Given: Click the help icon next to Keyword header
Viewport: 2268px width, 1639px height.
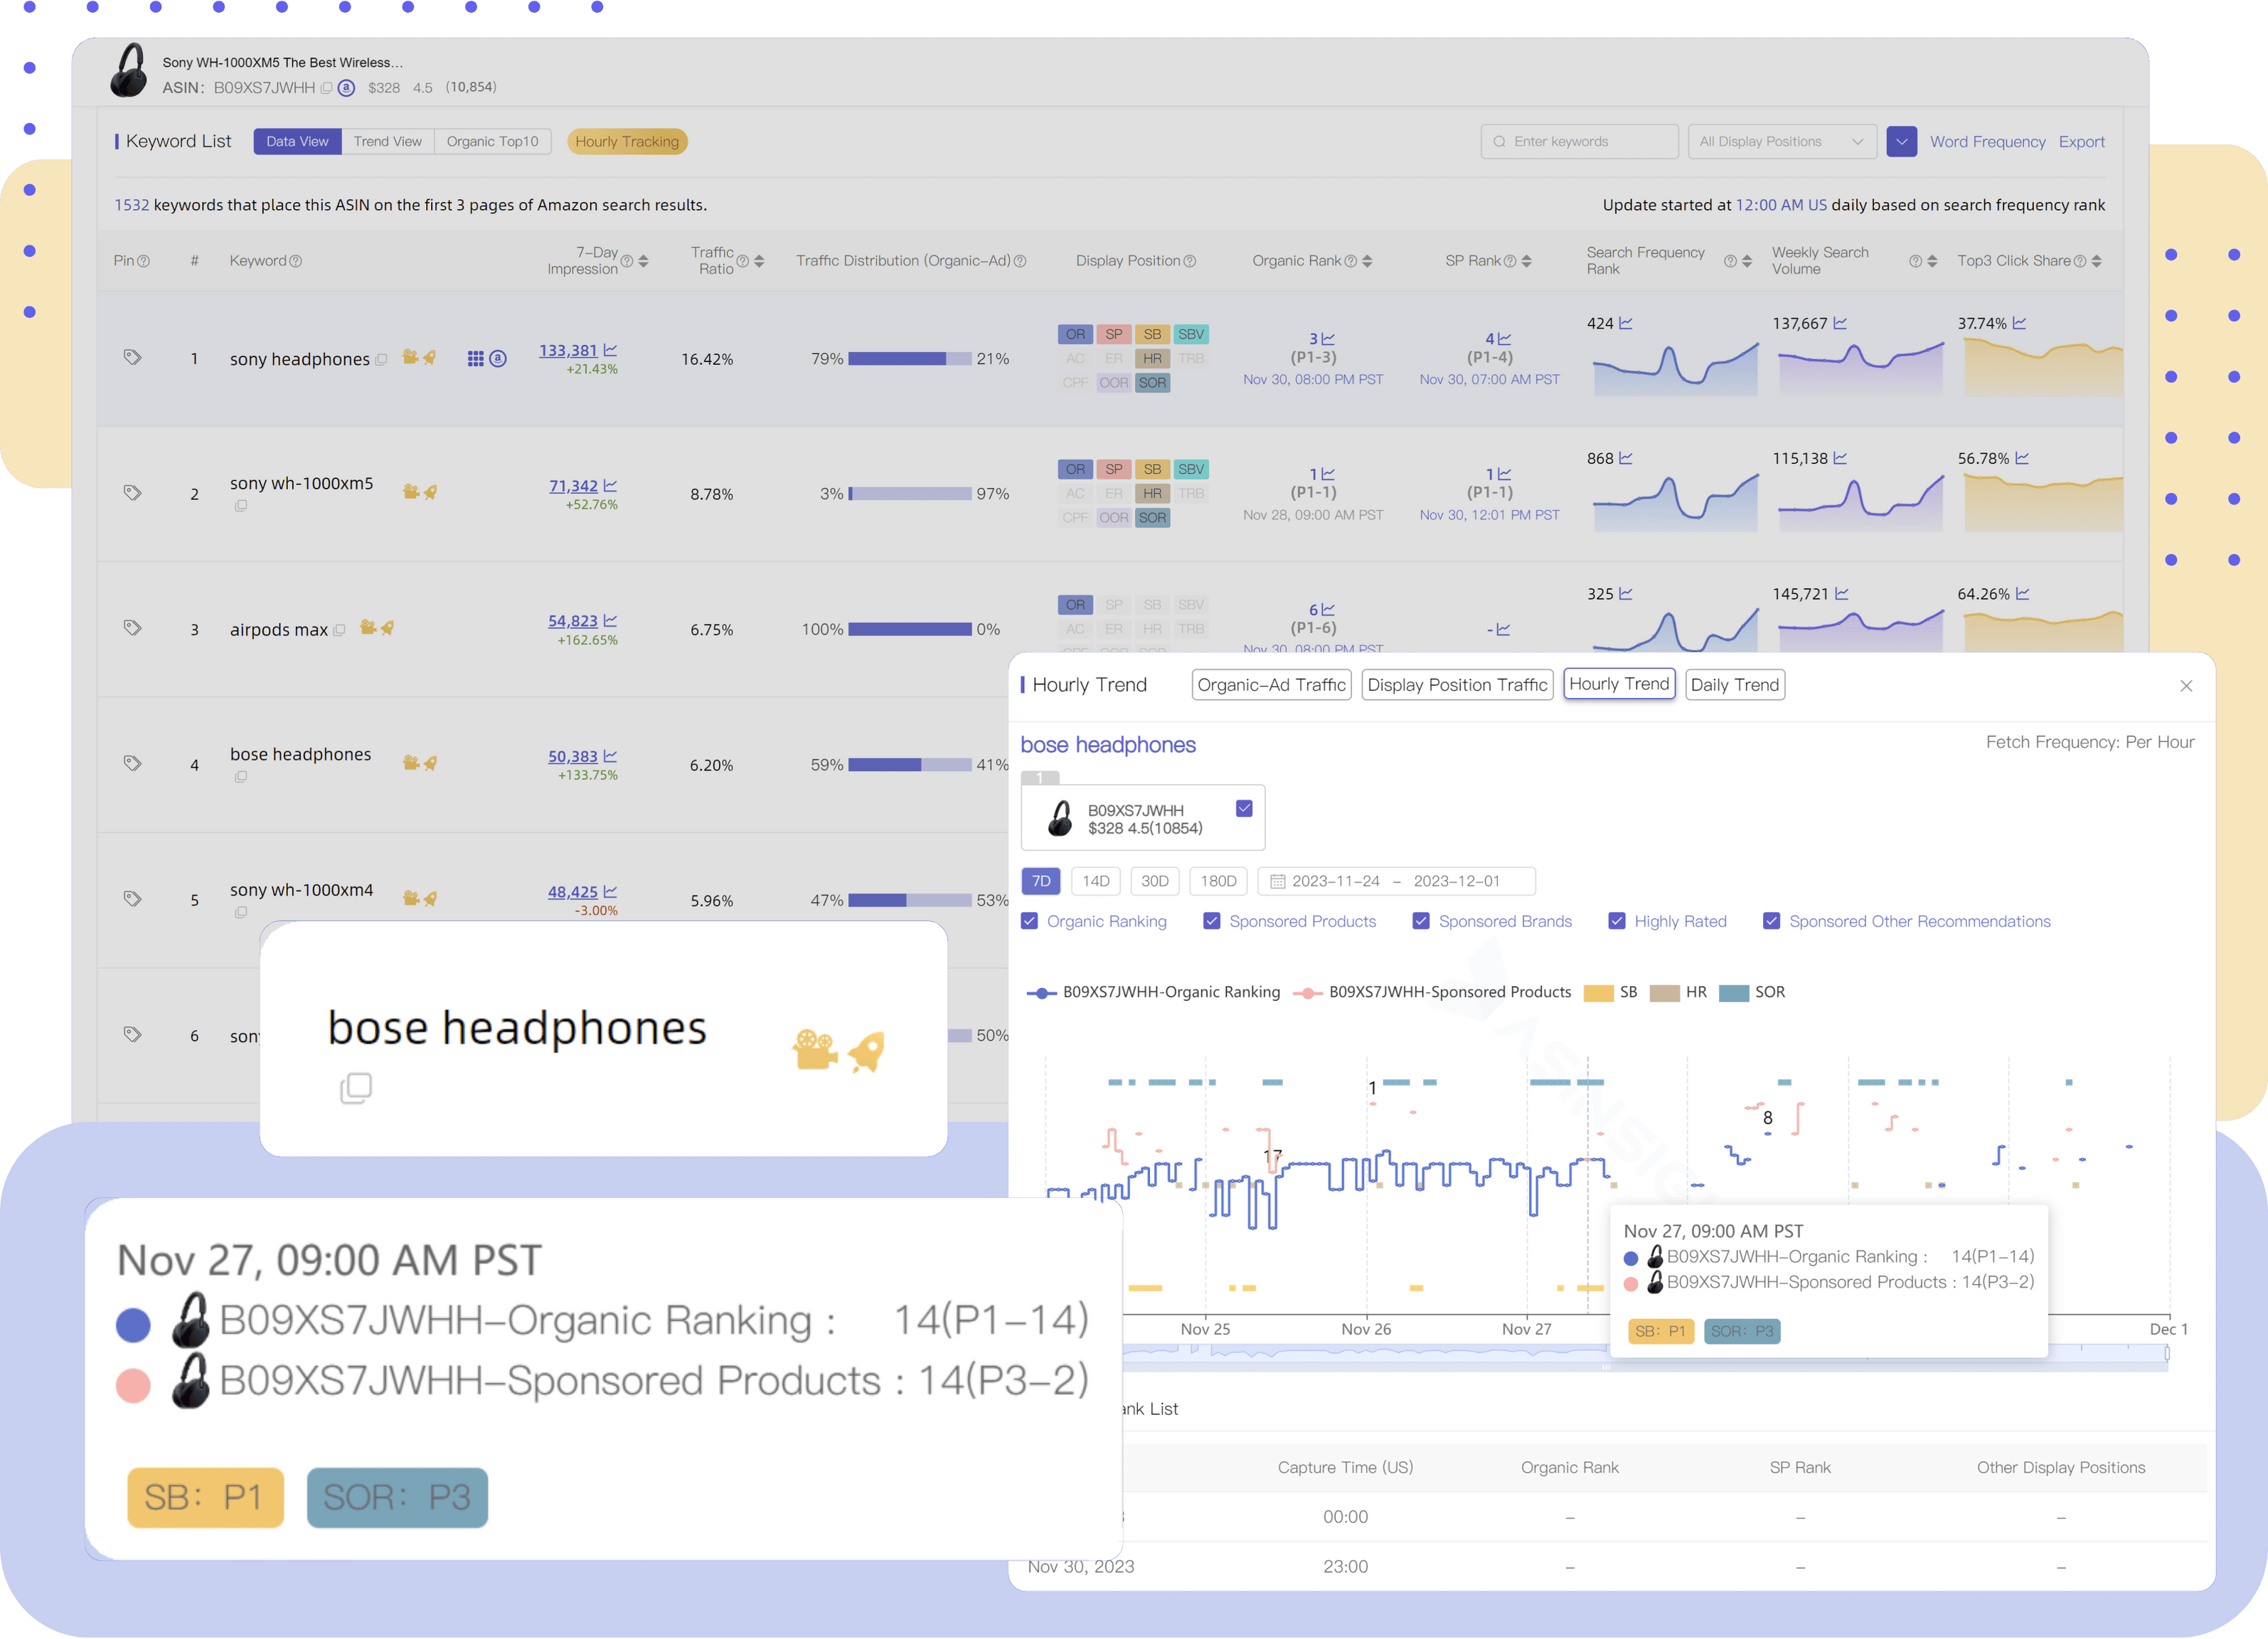Looking at the screenshot, I should click(295, 262).
